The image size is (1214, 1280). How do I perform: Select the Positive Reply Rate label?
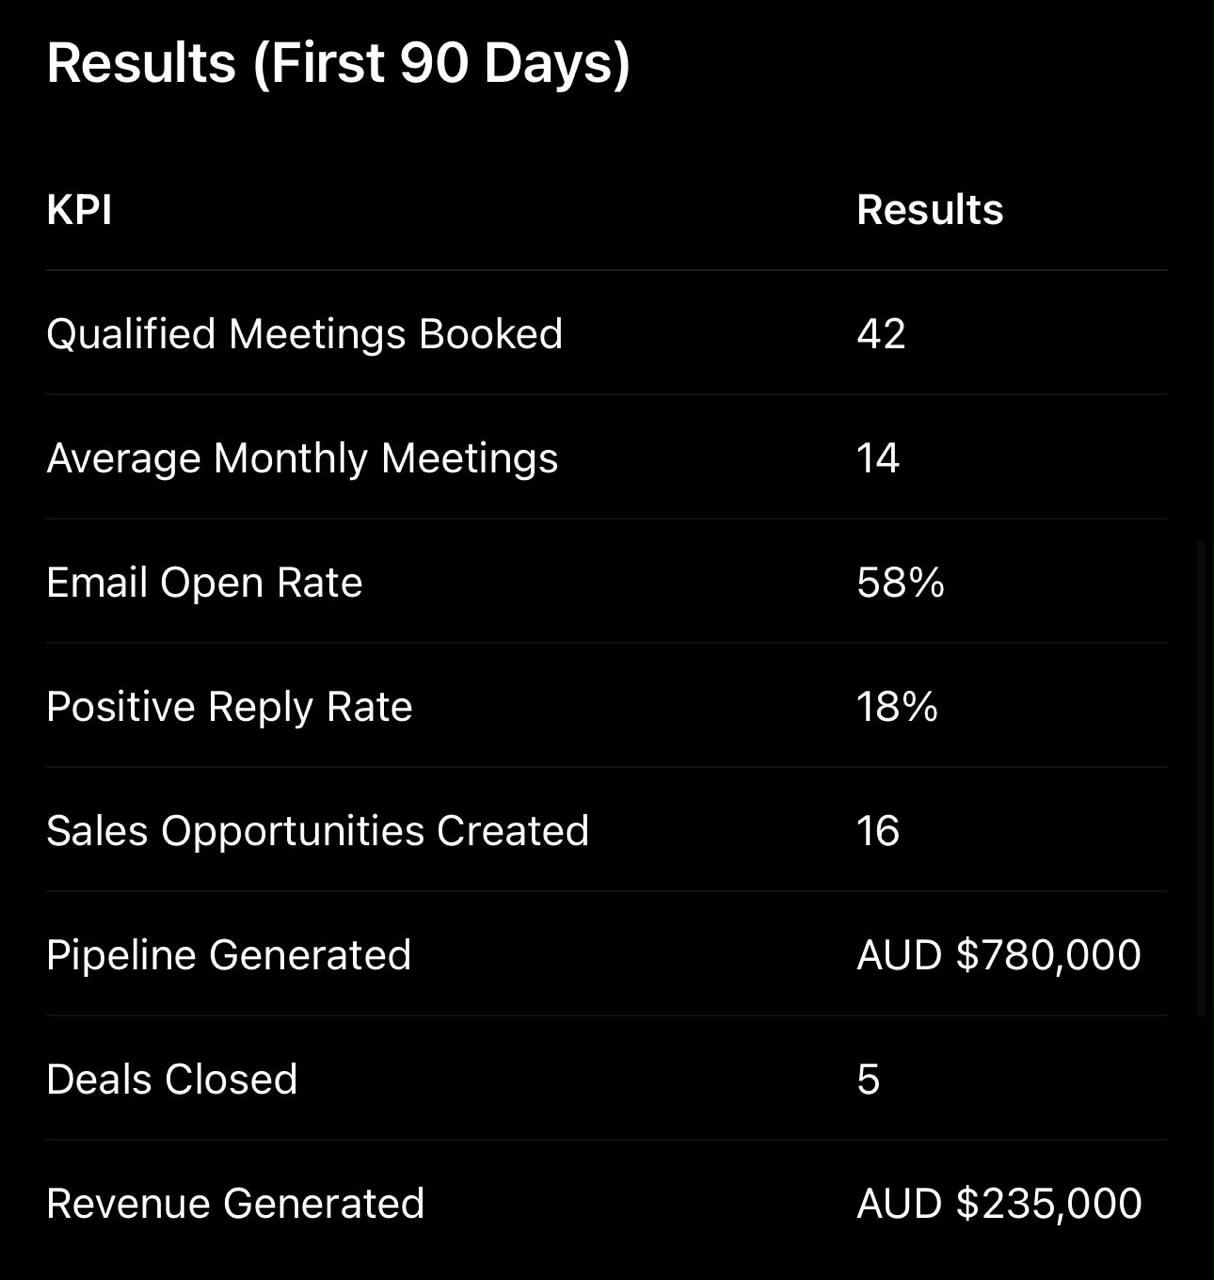(229, 707)
